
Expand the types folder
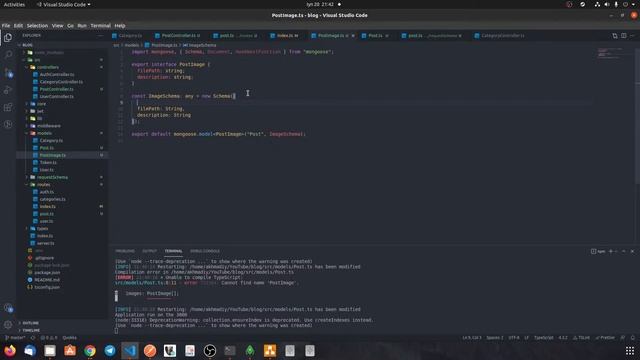42,229
